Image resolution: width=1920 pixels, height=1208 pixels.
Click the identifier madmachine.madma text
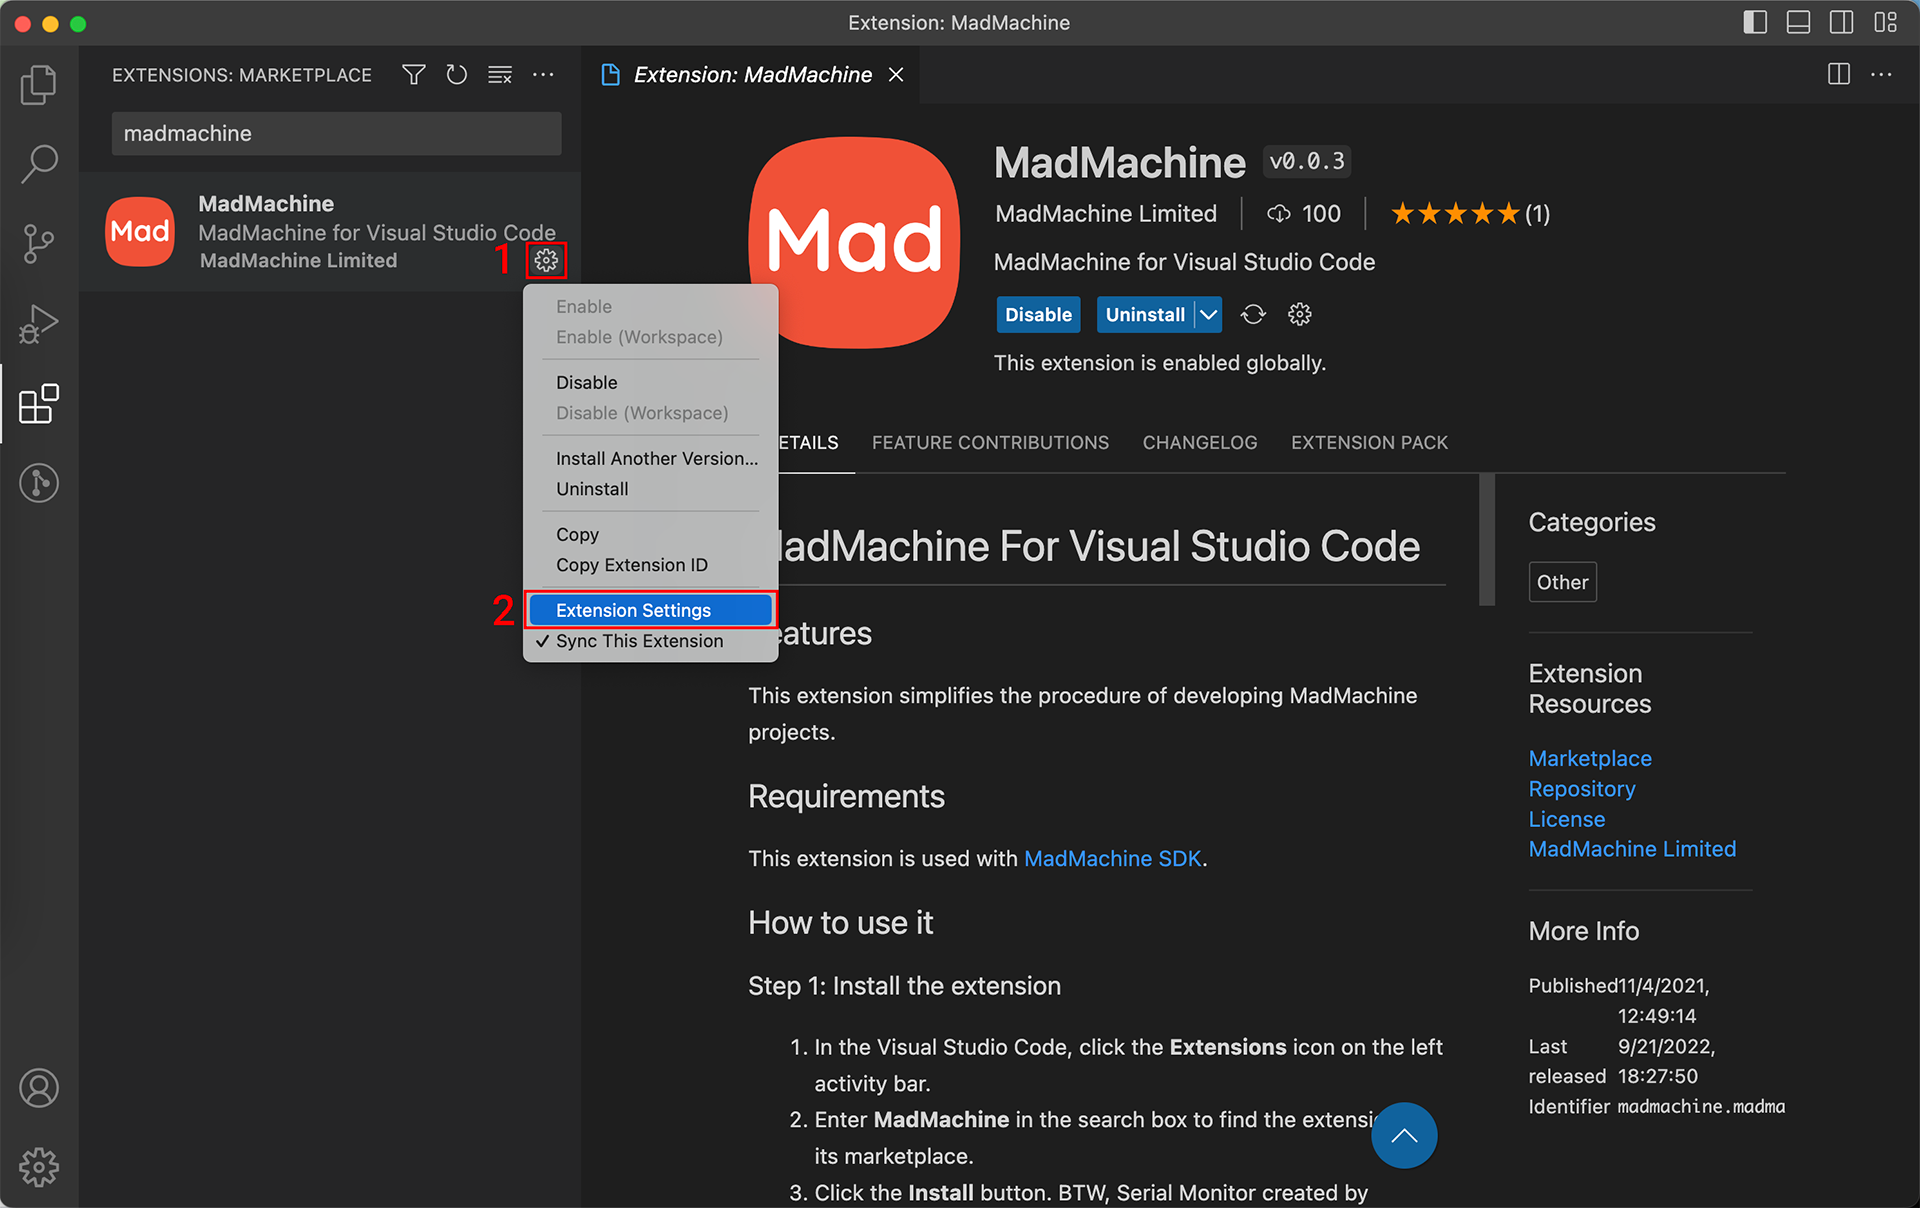click(x=1701, y=1107)
